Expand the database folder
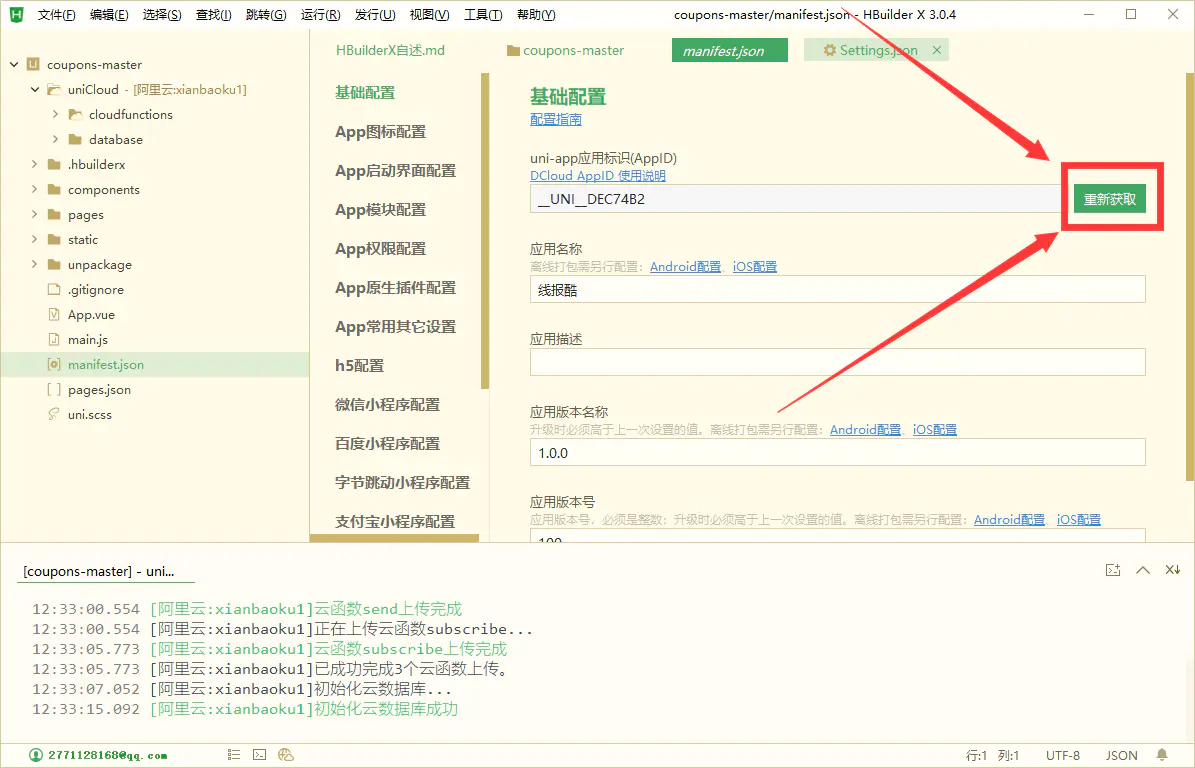 57,139
